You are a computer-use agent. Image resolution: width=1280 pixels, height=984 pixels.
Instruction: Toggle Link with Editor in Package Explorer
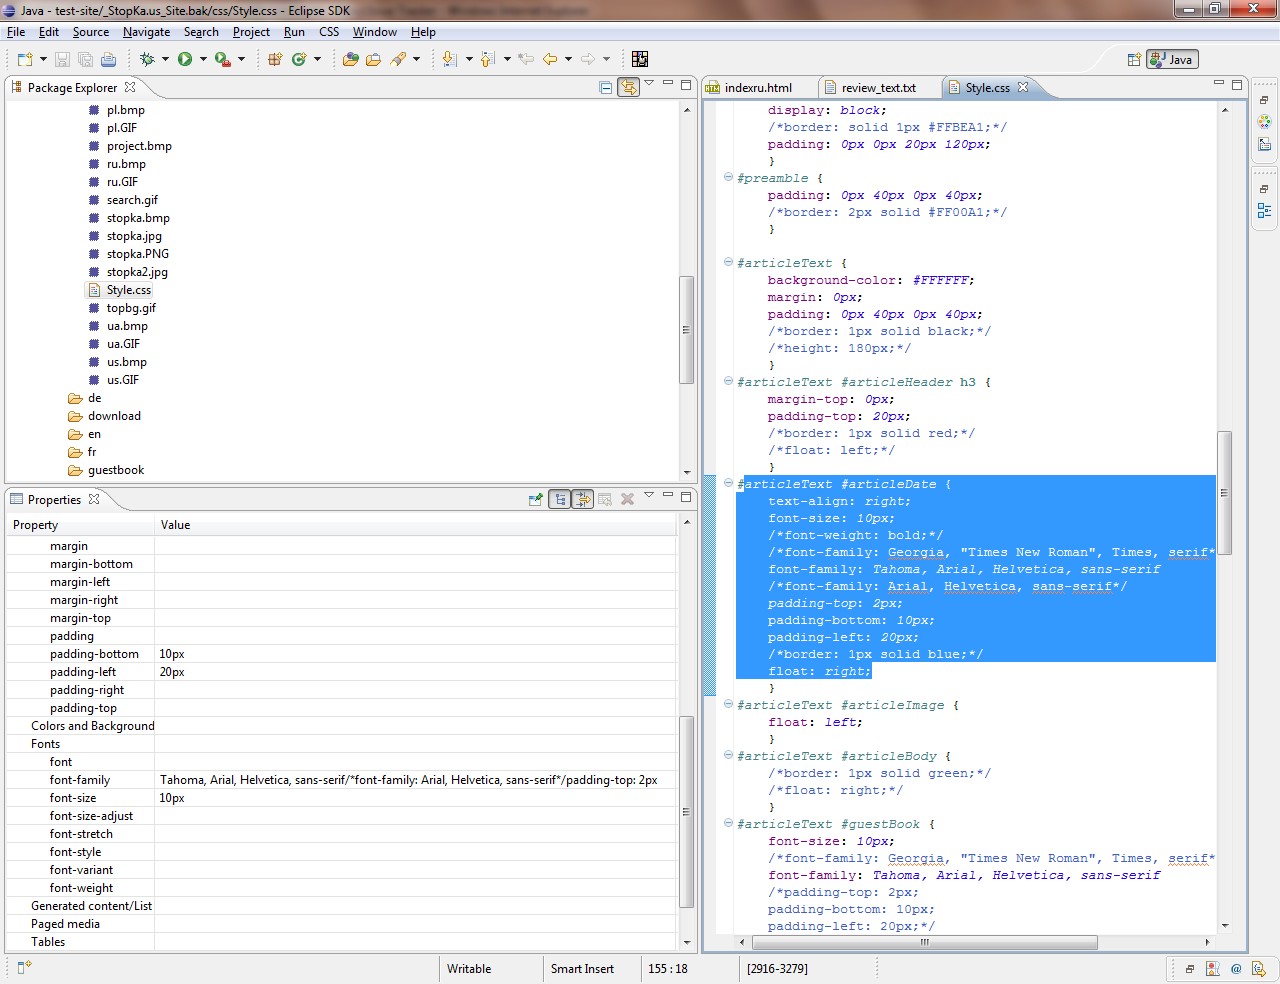pyautogui.click(x=628, y=88)
